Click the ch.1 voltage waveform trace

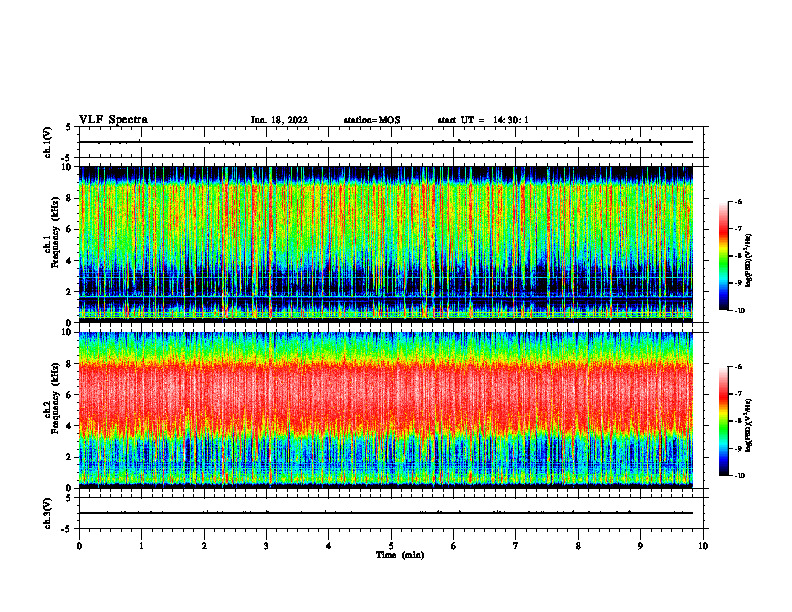pos(386,142)
